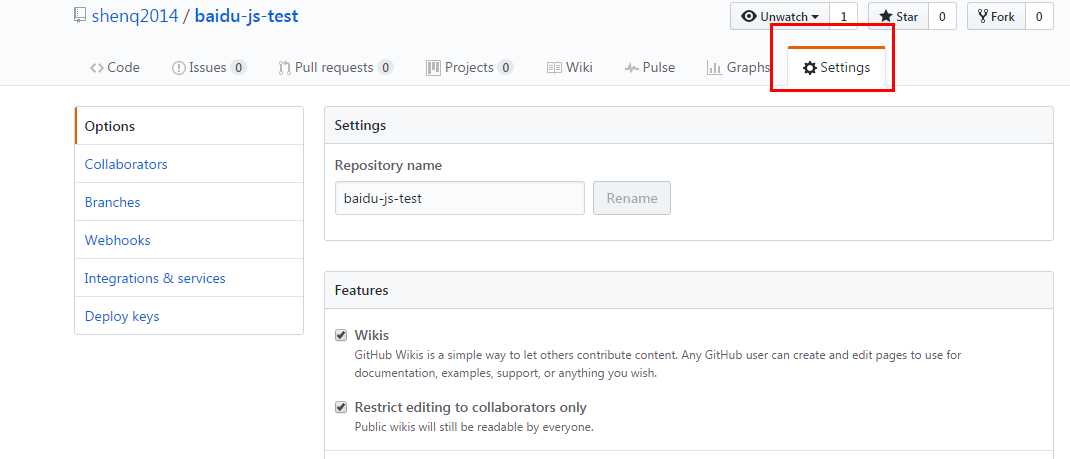Toggle the Wikis checkbox
This screenshot has height=459, width=1070.
341,336
